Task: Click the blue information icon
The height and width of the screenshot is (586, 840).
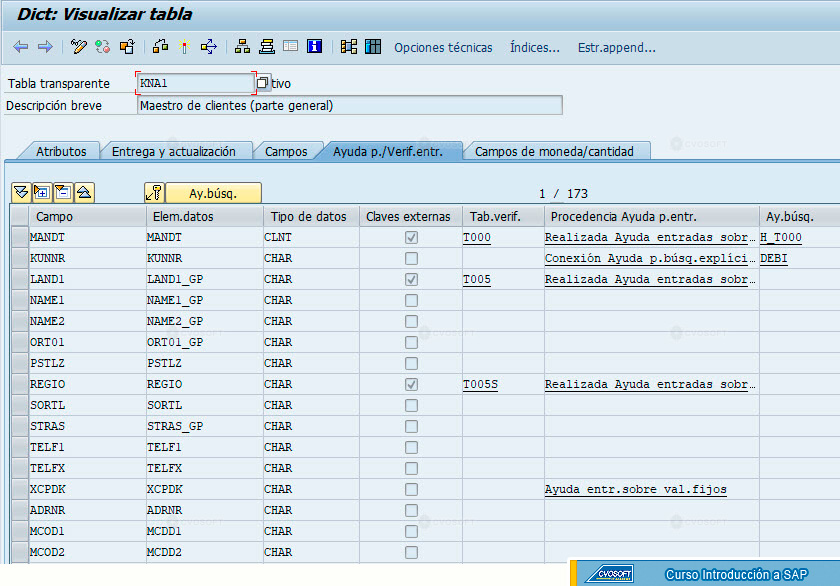Action: pos(314,47)
